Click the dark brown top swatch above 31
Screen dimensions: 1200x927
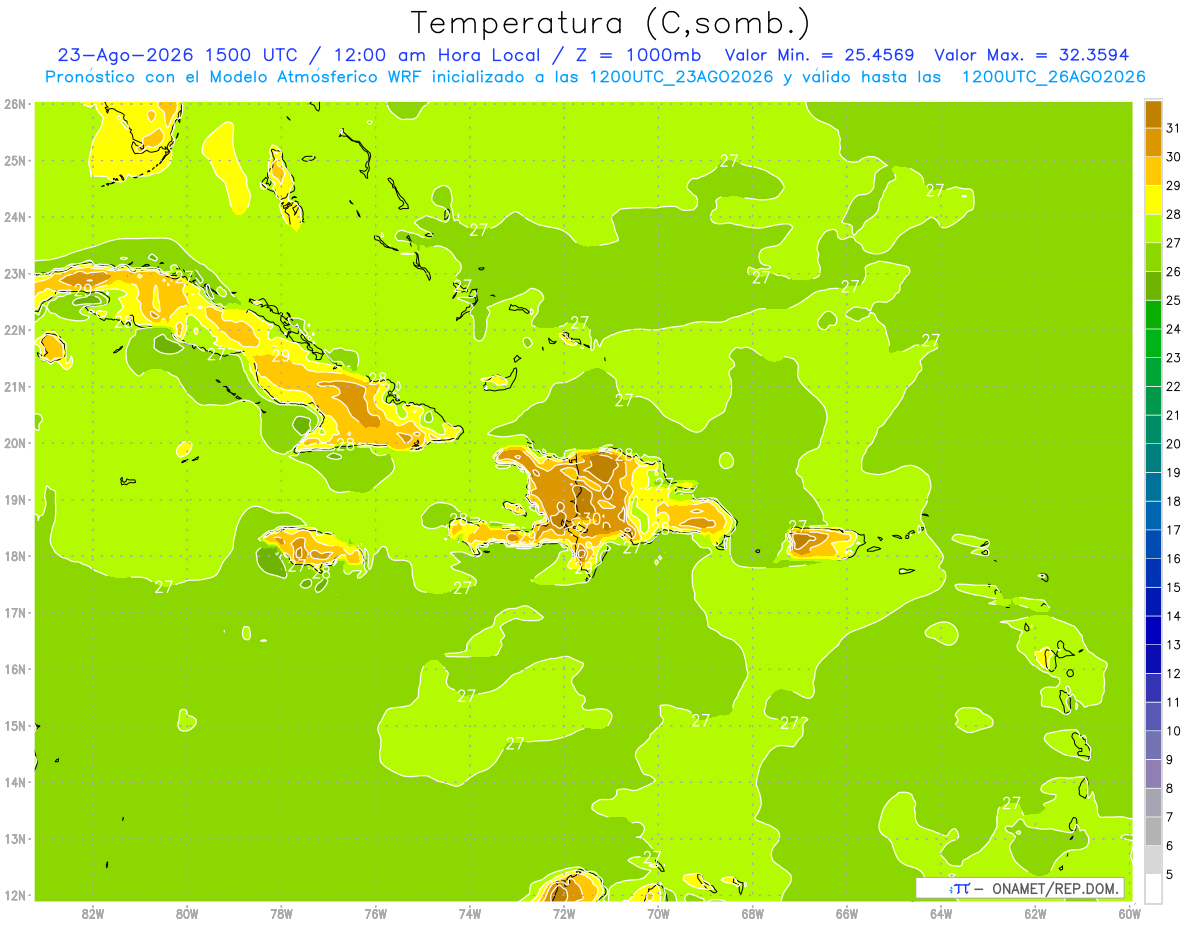coord(1153,114)
